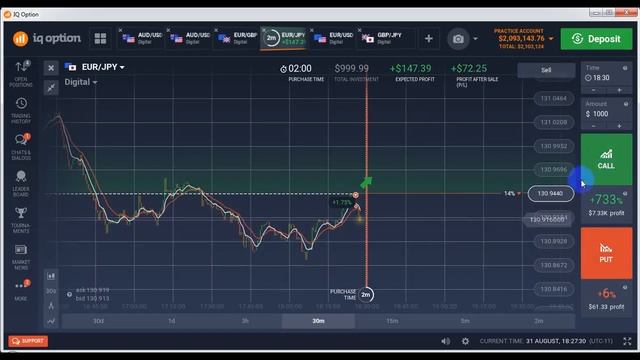Screen dimensions: 640x360
Task: Open Tournaments section
Action: (21, 220)
